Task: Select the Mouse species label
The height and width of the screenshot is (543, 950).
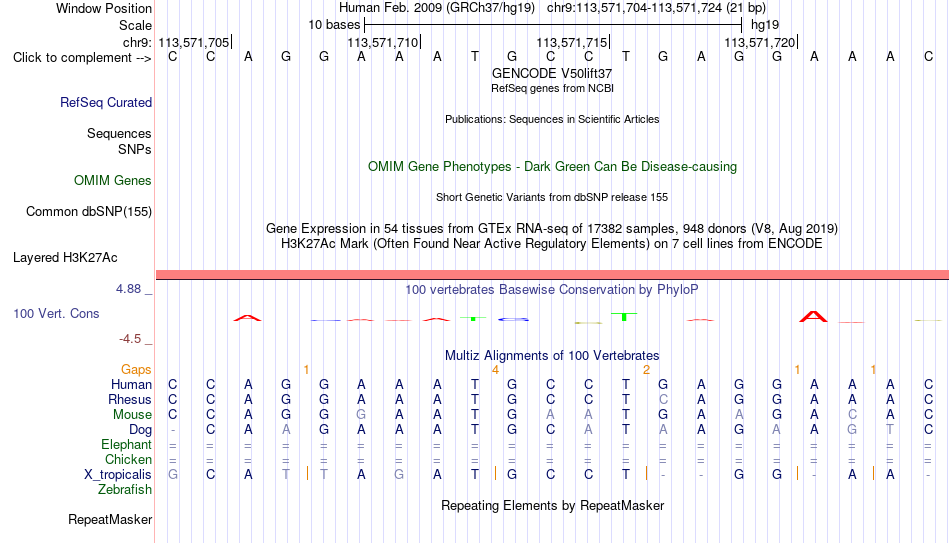Action: point(132,415)
